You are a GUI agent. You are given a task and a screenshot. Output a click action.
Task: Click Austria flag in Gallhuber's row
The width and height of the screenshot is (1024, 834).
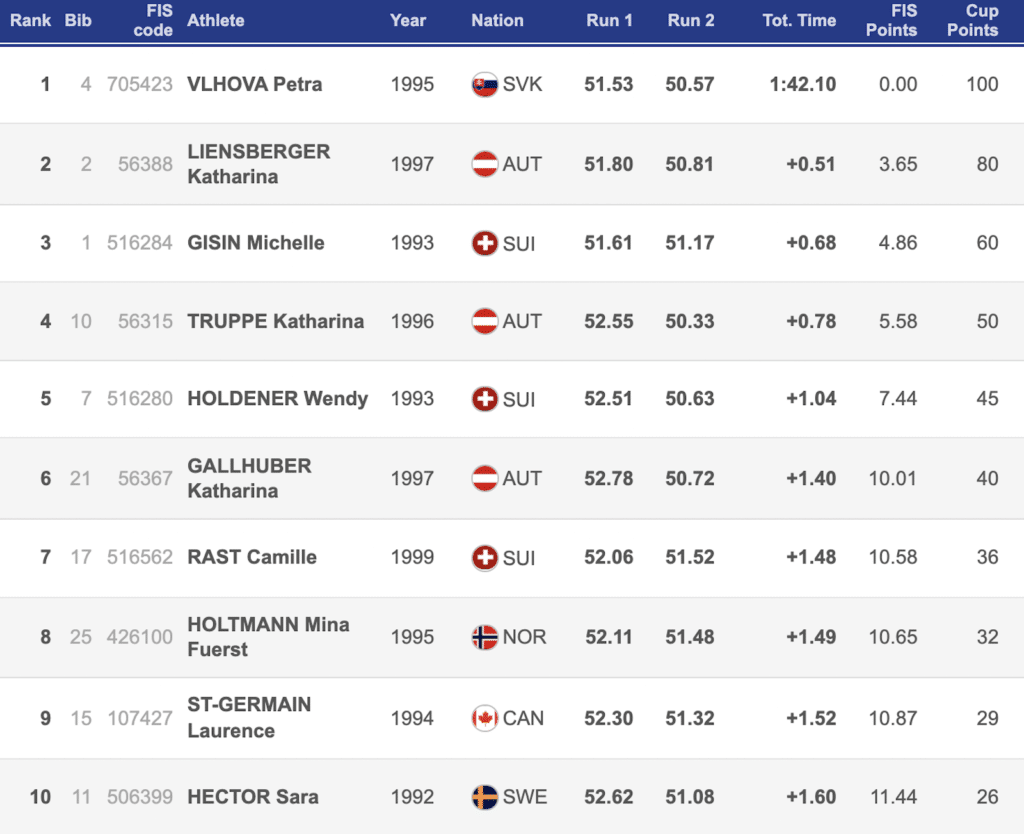point(484,479)
